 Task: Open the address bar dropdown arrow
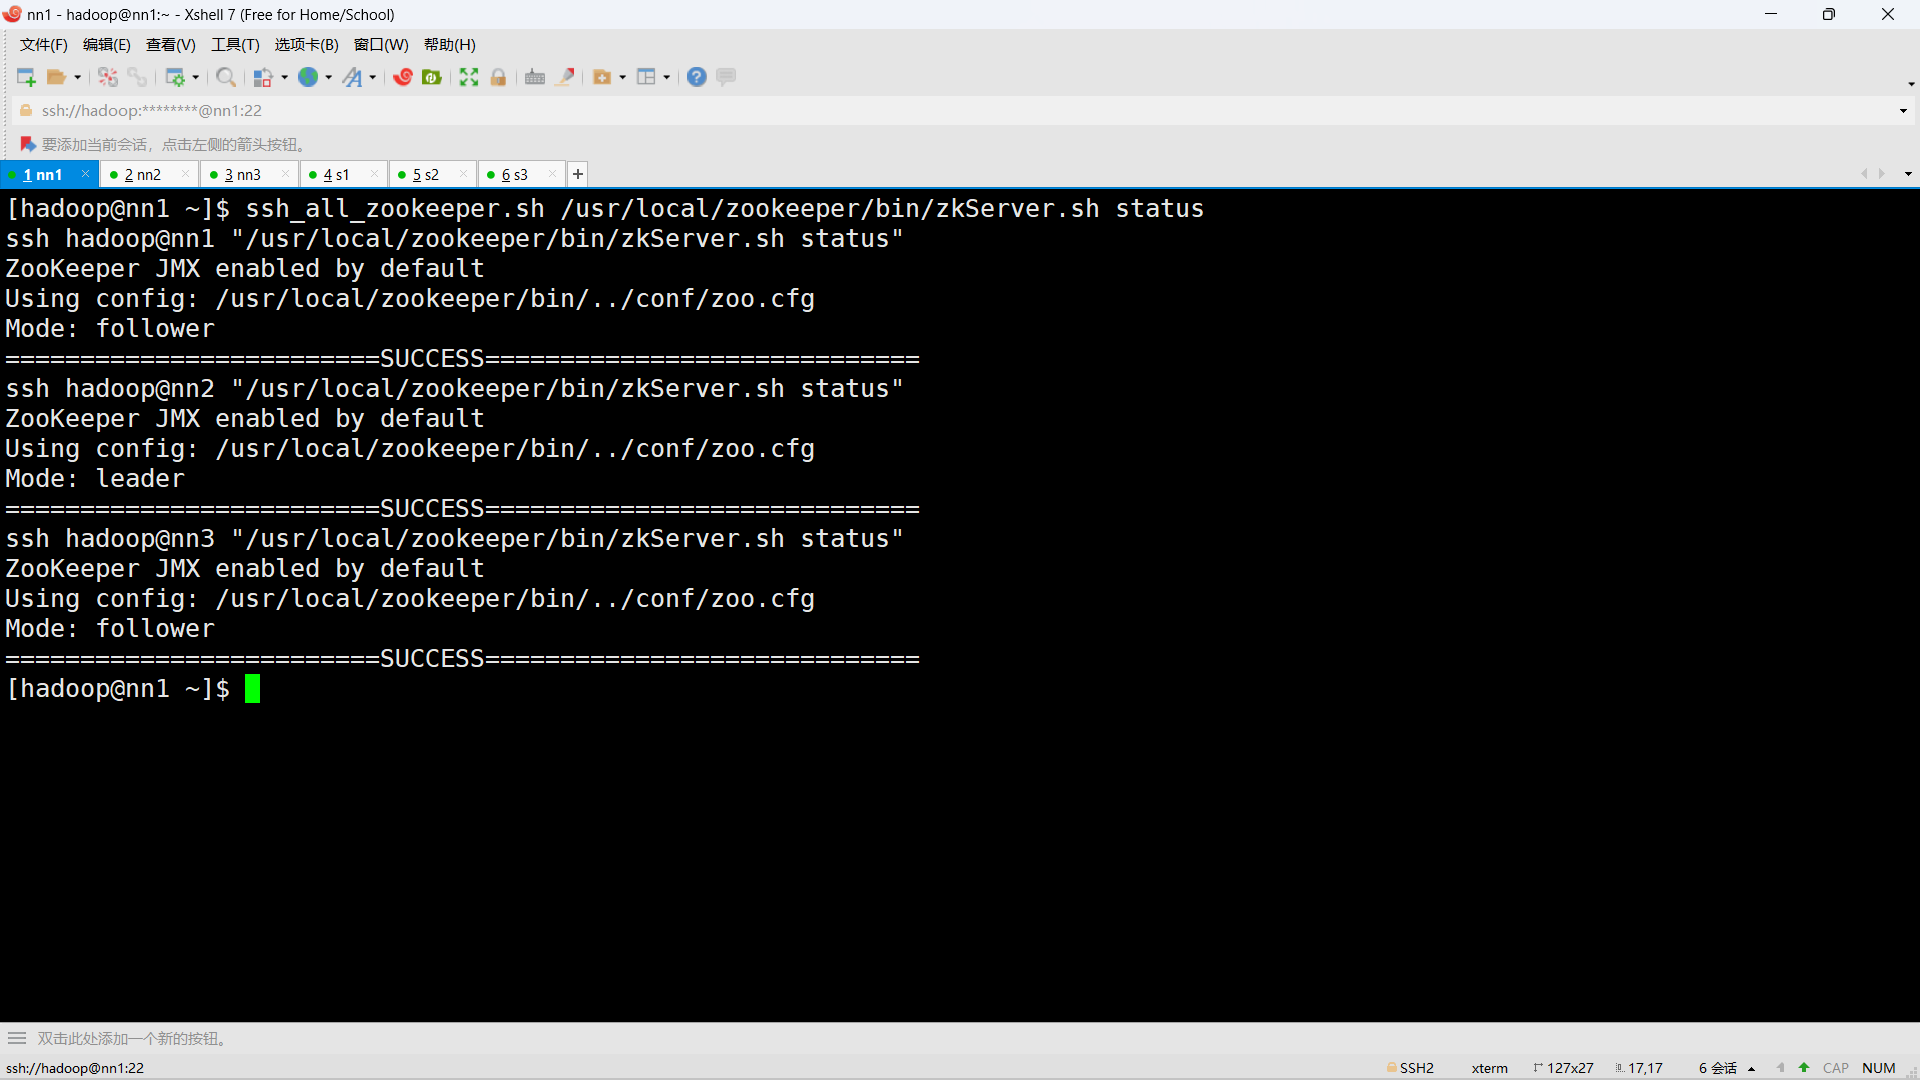point(1903,111)
